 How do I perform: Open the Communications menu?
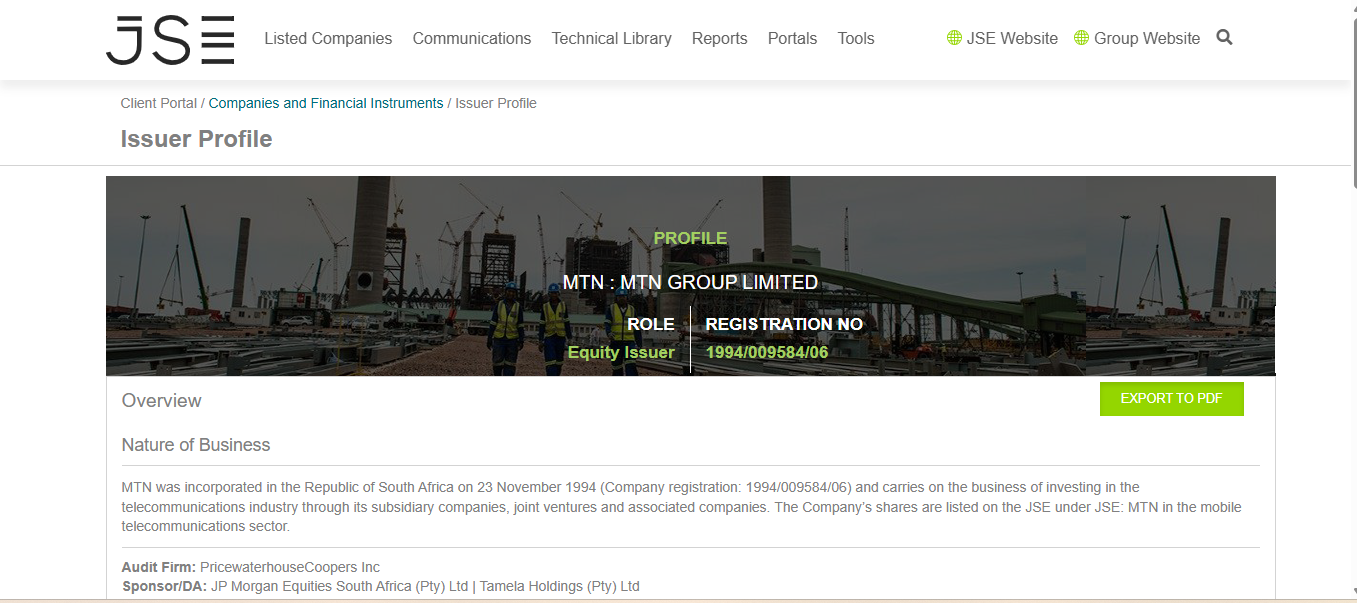[472, 38]
